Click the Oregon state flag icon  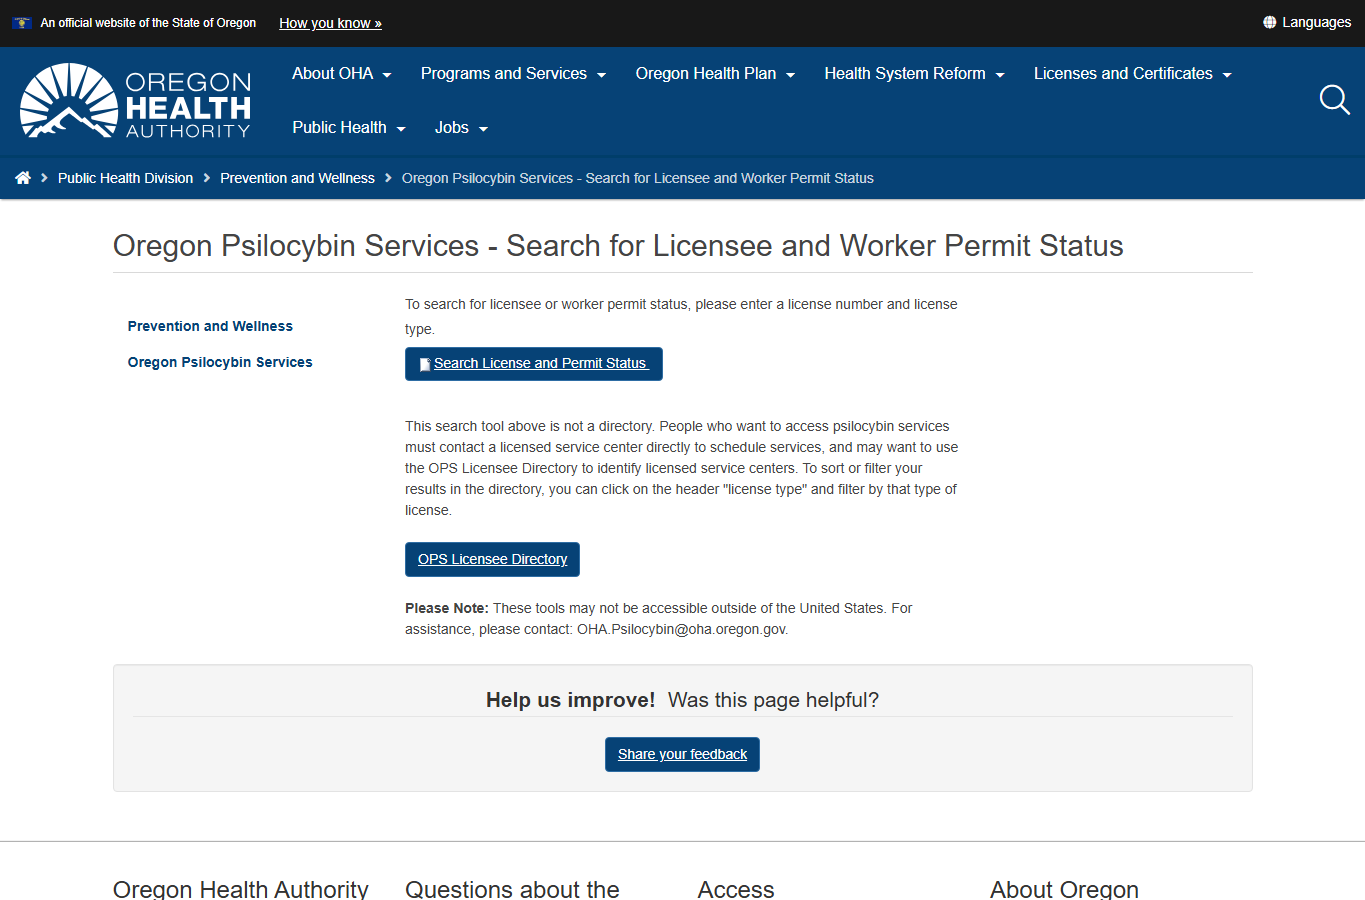22,23
